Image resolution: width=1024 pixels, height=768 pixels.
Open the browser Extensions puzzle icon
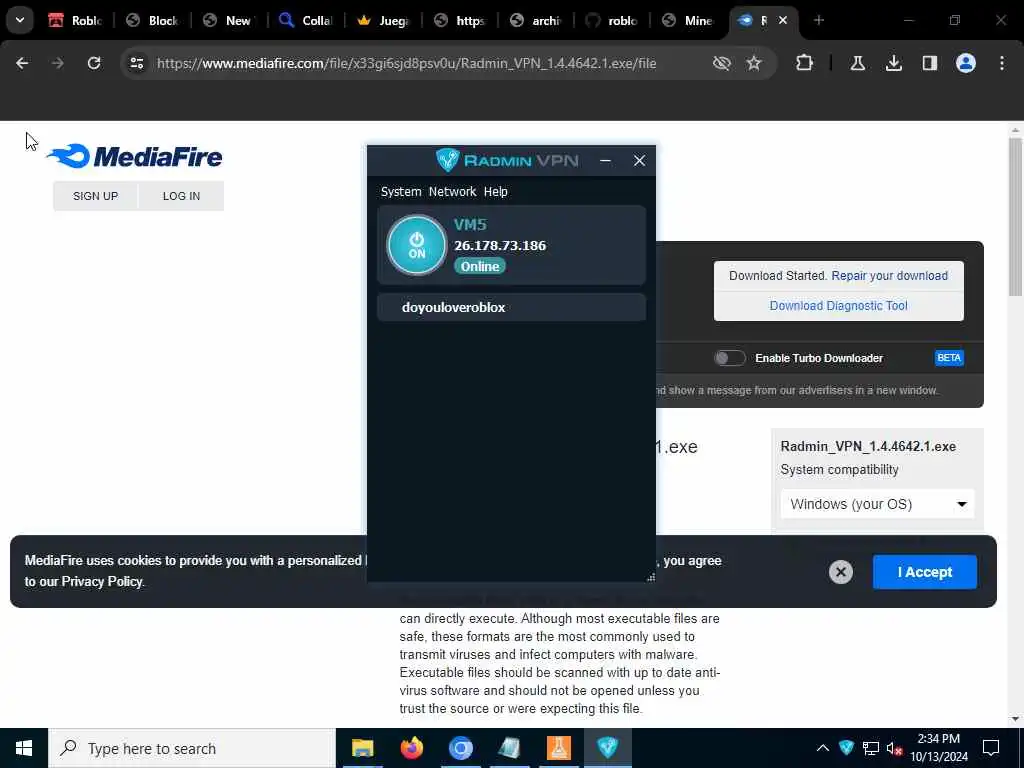pyautogui.click(x=805, y=63)
